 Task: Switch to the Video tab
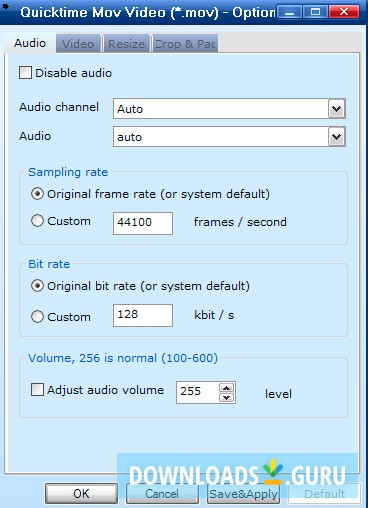tap(78, 44)
